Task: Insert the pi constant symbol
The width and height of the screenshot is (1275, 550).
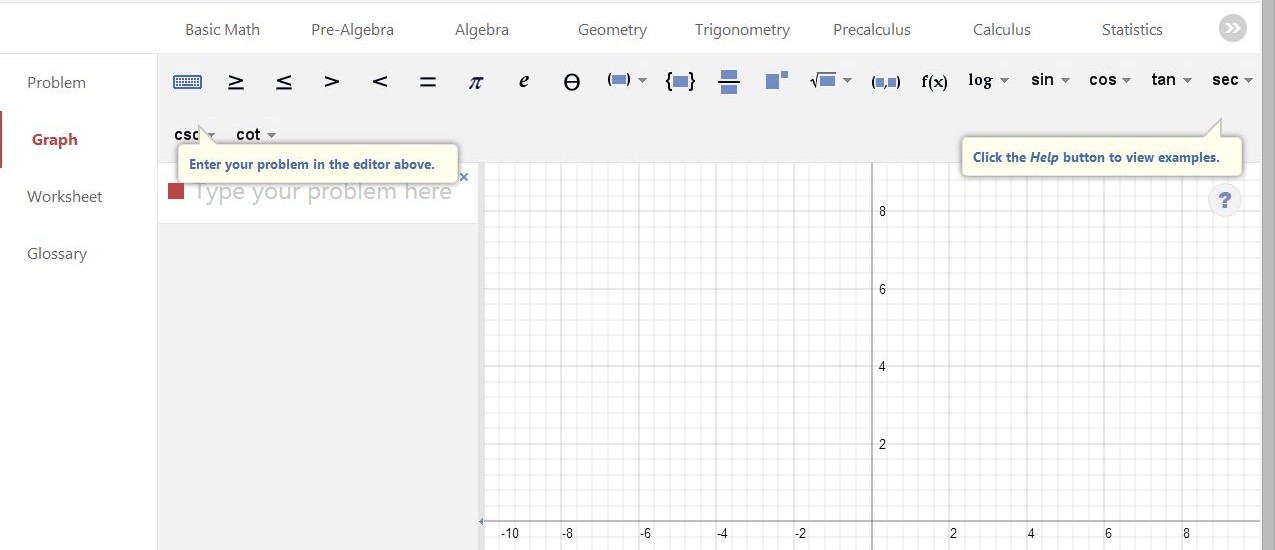Action: pyautogui.click(x=476, y=82)
